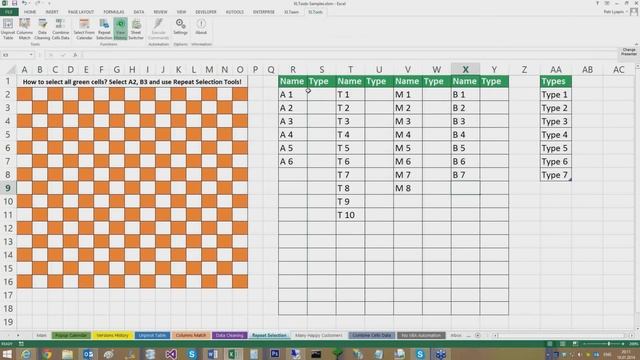This screenshot has height=360, width=640.
Task: Switch to Page Layout view in status bar
Action: click(x=562, y=344)
